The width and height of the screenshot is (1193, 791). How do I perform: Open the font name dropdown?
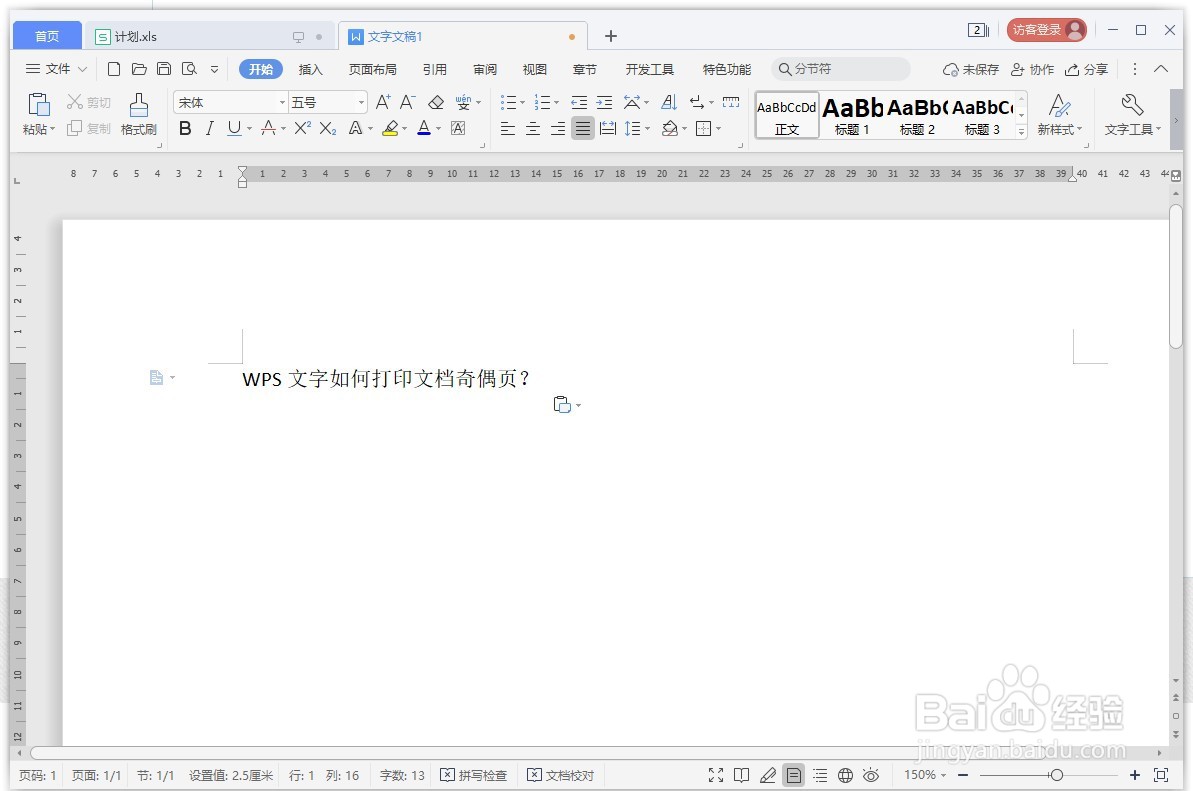[x=282, y=102]
